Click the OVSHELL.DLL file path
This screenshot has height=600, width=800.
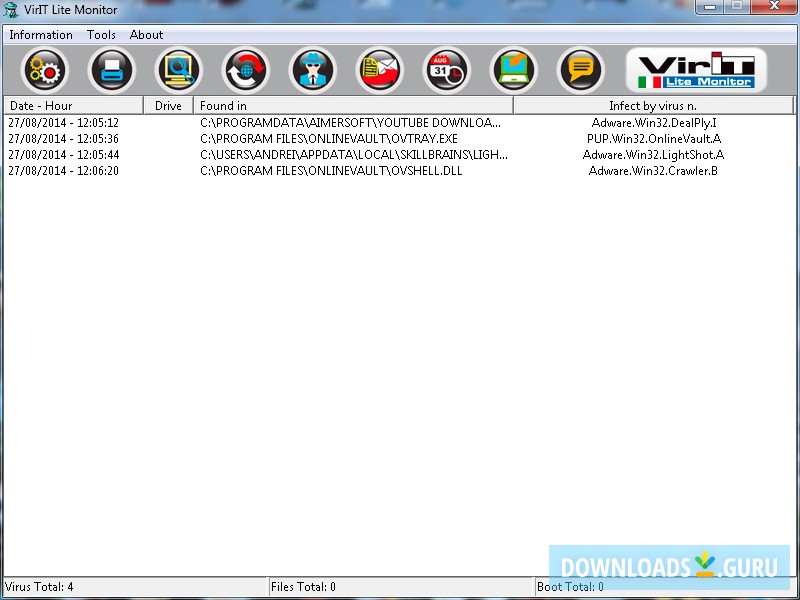[x=331, y=171]
